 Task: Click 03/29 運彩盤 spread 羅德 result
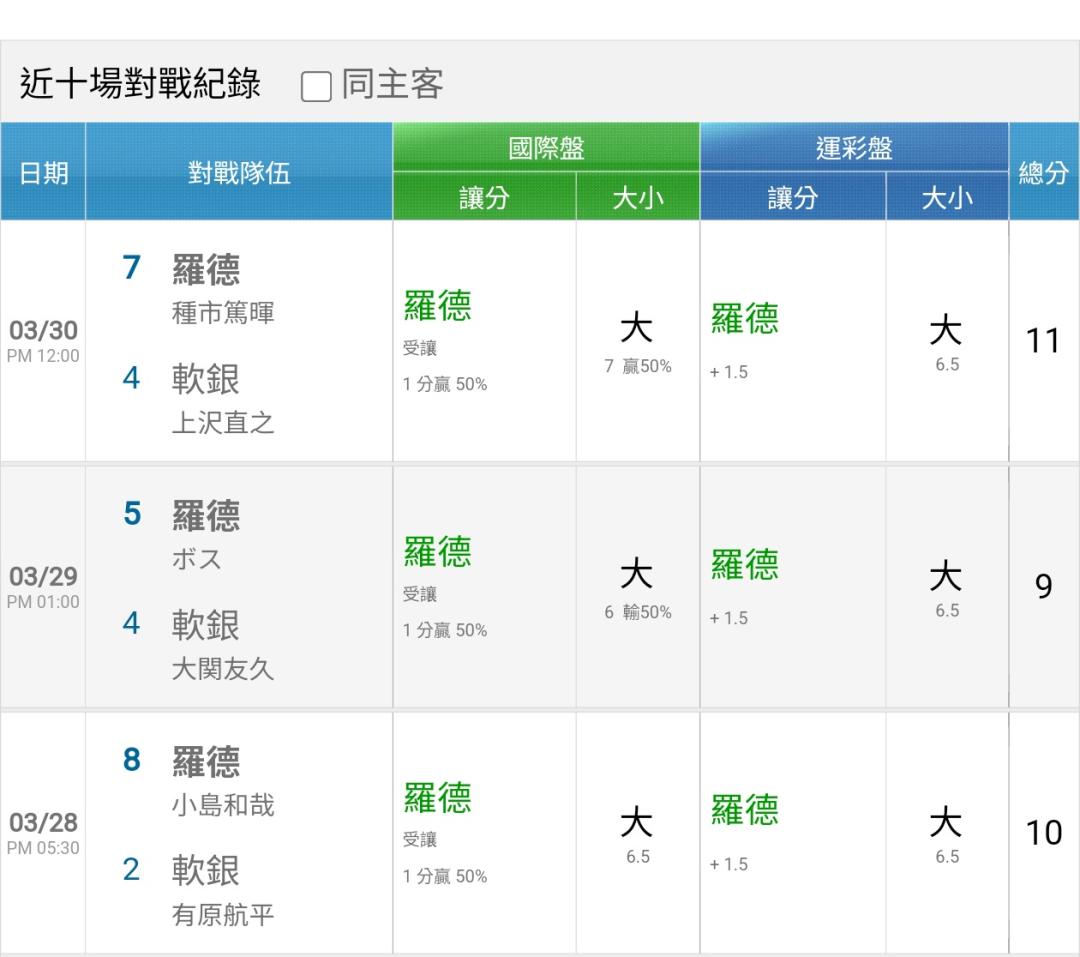click(745, 564)
